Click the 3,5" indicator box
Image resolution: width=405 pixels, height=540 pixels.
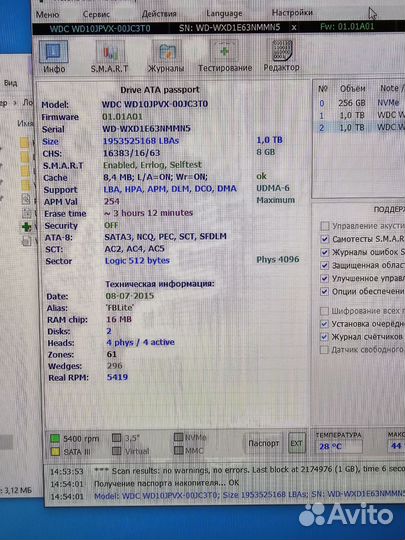[117, 438]
